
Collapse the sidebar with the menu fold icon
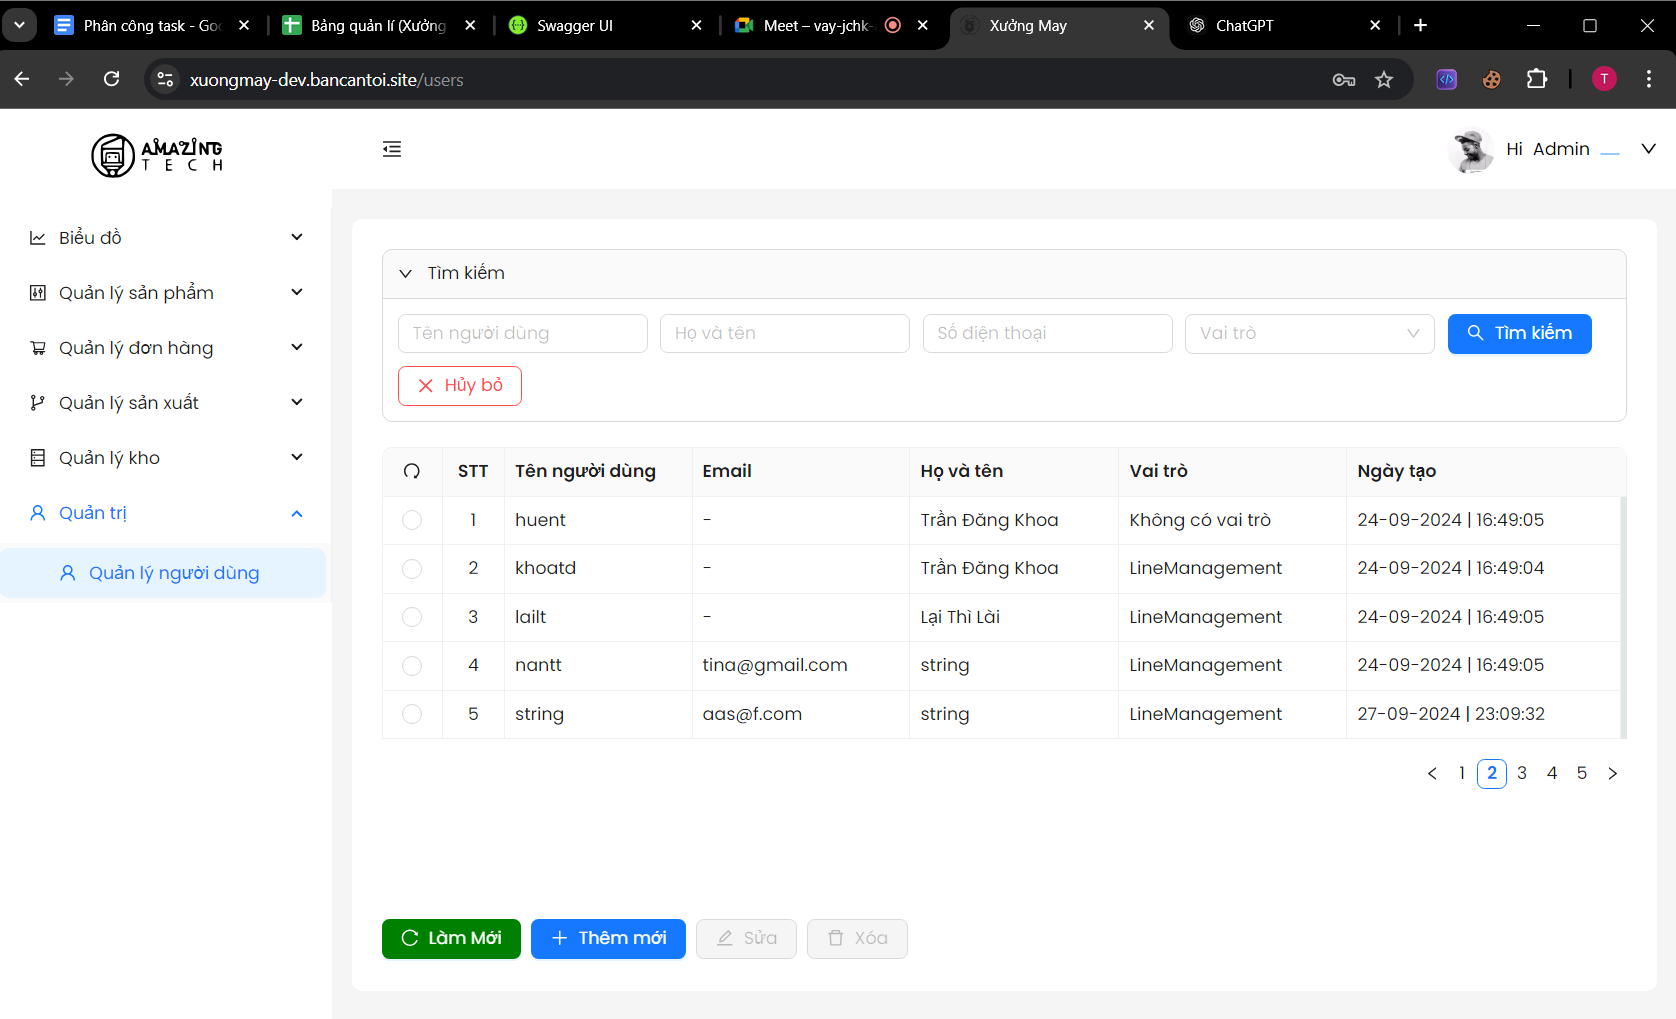(x=392, y=149)
